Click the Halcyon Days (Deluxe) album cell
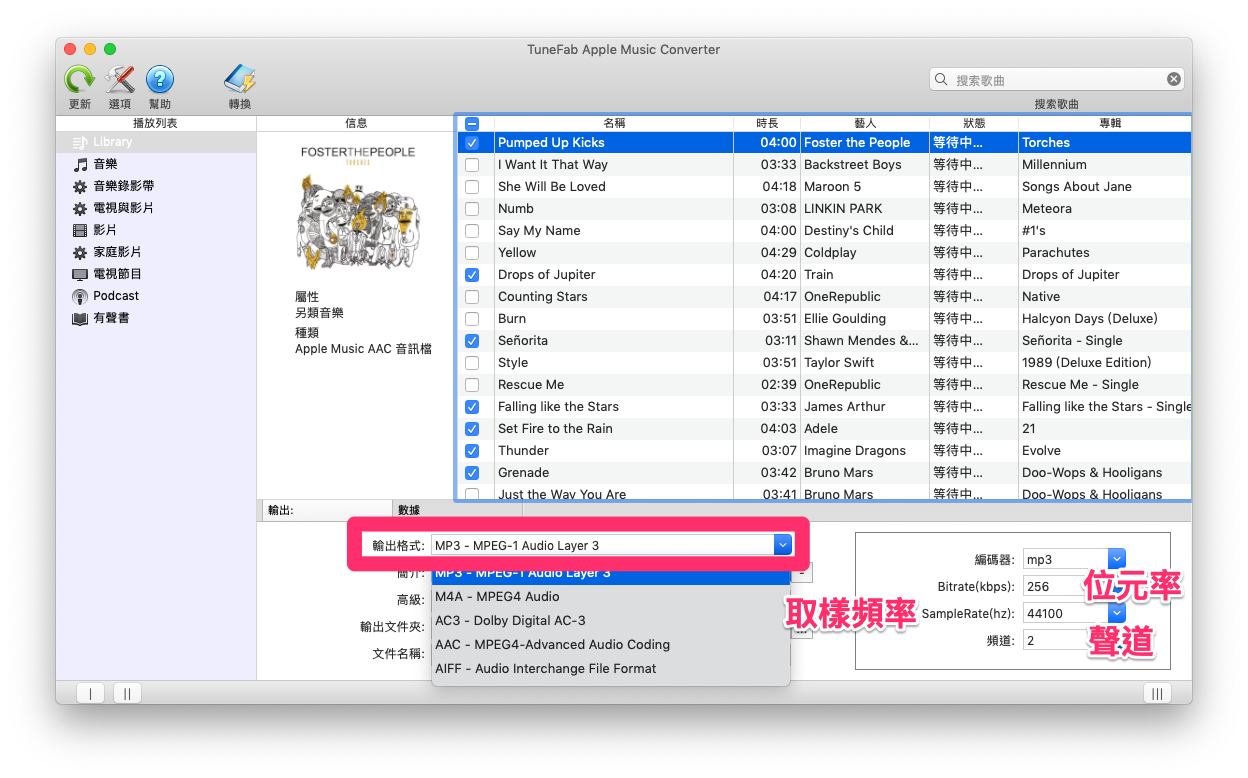The width and height of the screenshot is (1248, 778). pyautogui.click(x=1105, y=319)
